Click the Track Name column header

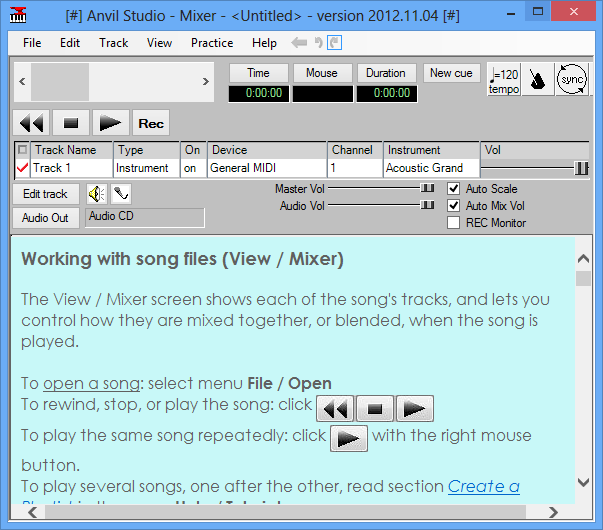click(72, 150)
